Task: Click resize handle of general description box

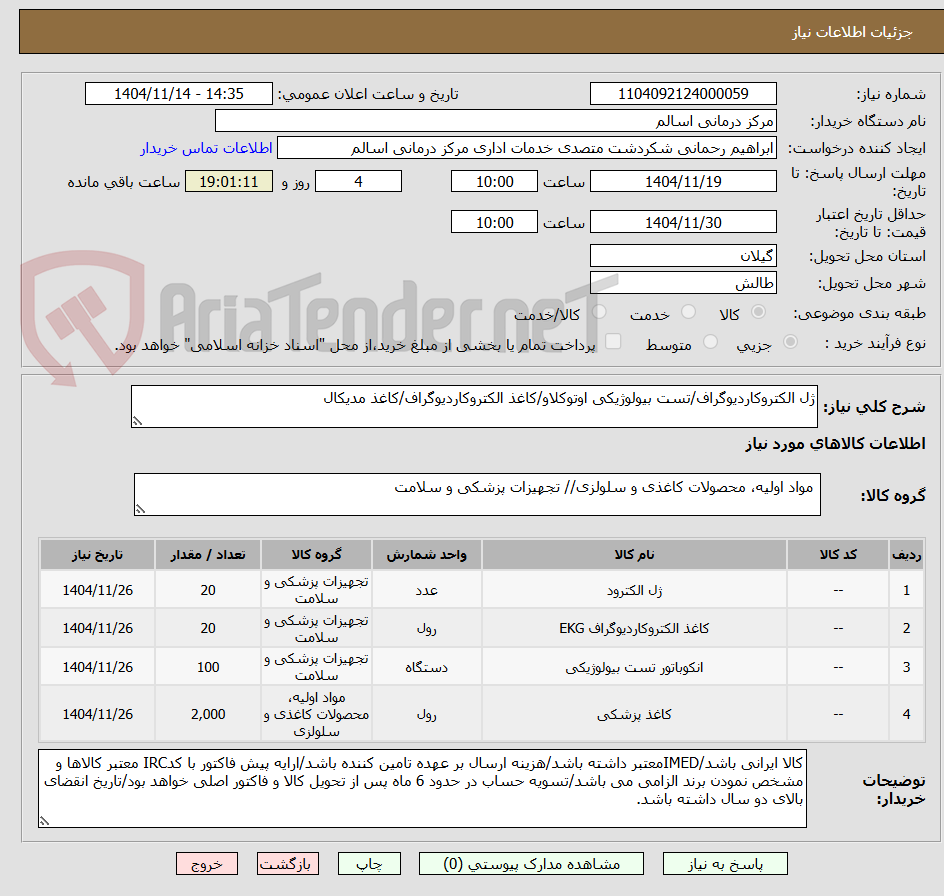Action: point(137,422)
